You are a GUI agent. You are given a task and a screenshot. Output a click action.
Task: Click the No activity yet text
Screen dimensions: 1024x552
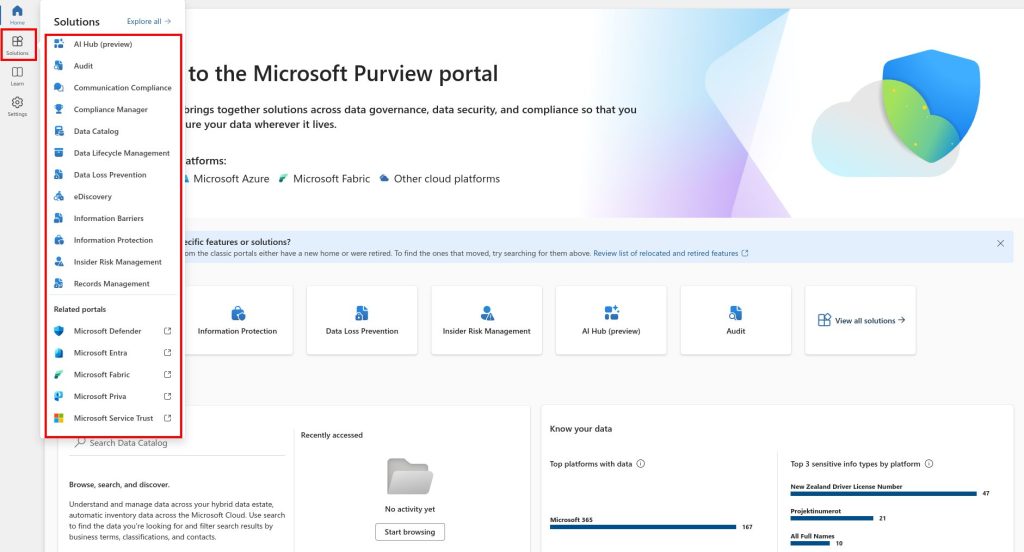[409, 510]
